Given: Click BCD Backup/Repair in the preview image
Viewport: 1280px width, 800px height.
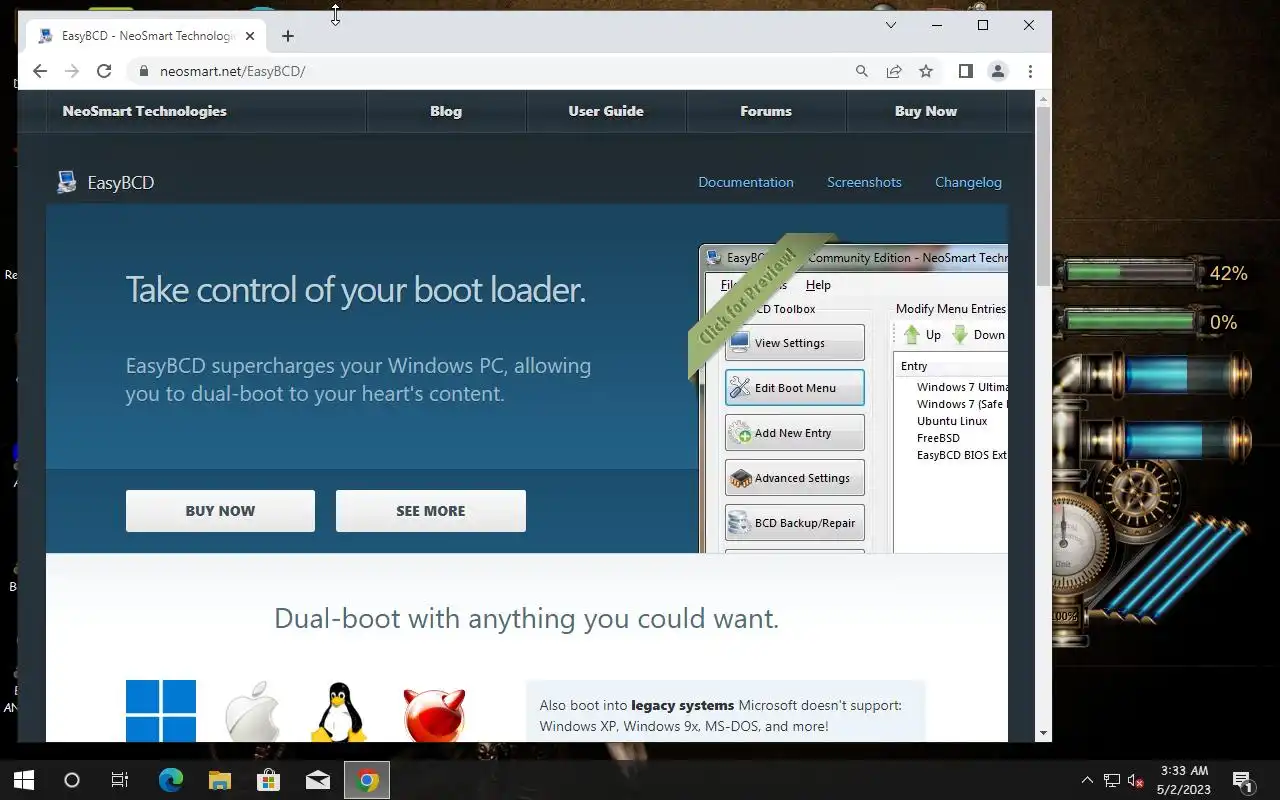Looking at the screenshot, I should click(795, 523).
